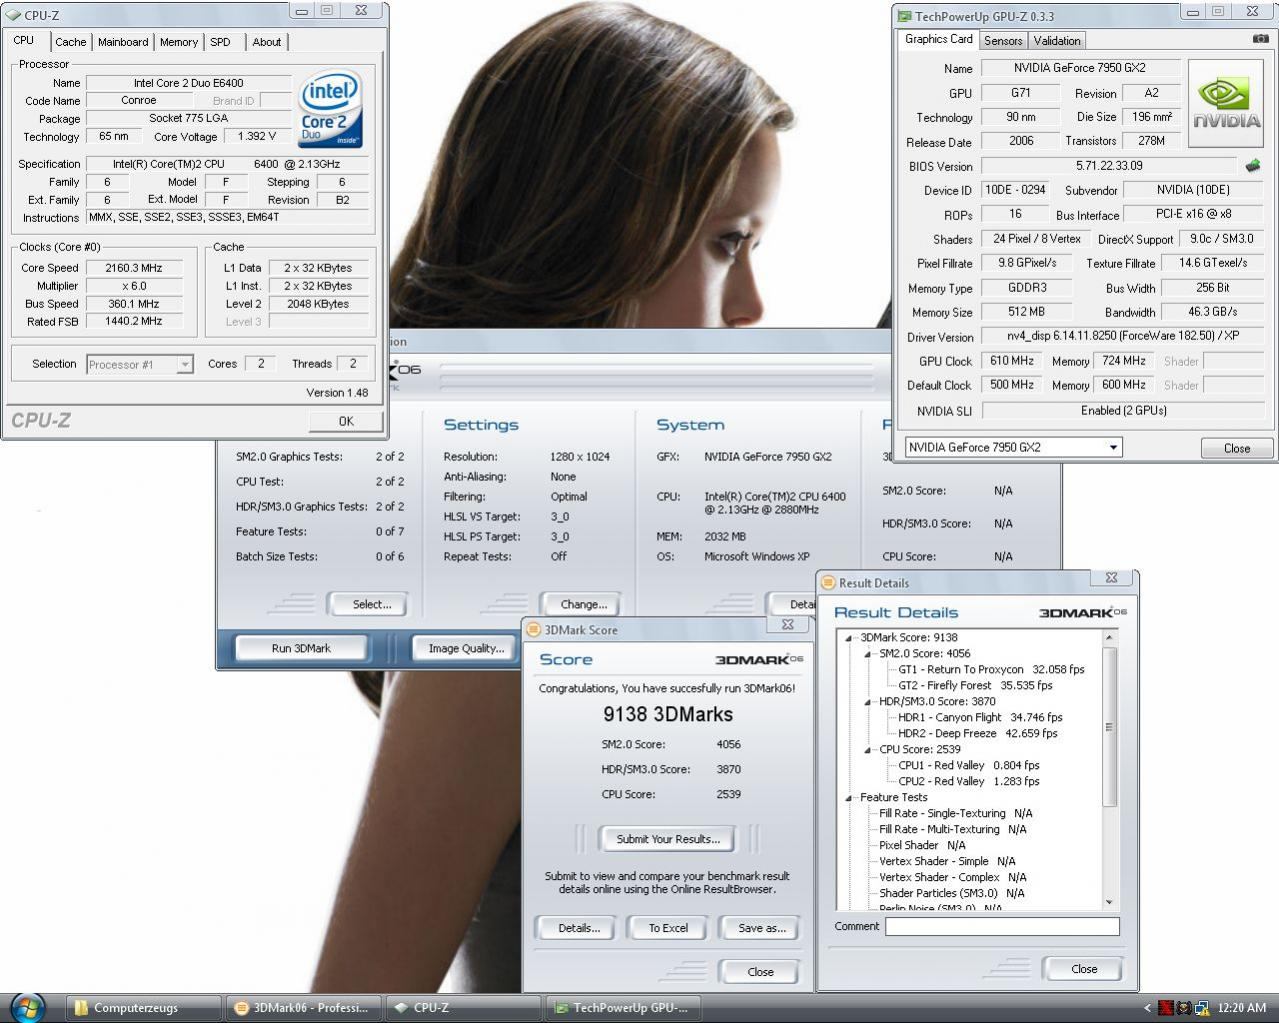
Task: Click the CPU-Z title bar icon
Action: [11, 16]
